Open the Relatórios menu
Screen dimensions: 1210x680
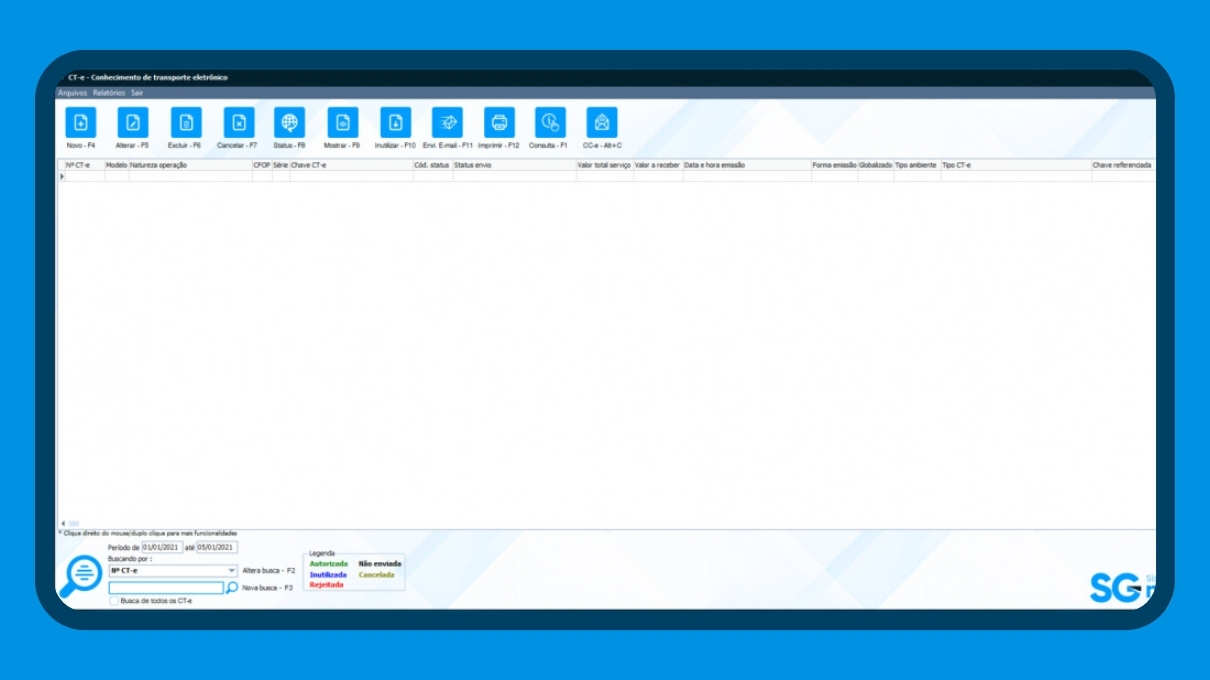[109, 92]
